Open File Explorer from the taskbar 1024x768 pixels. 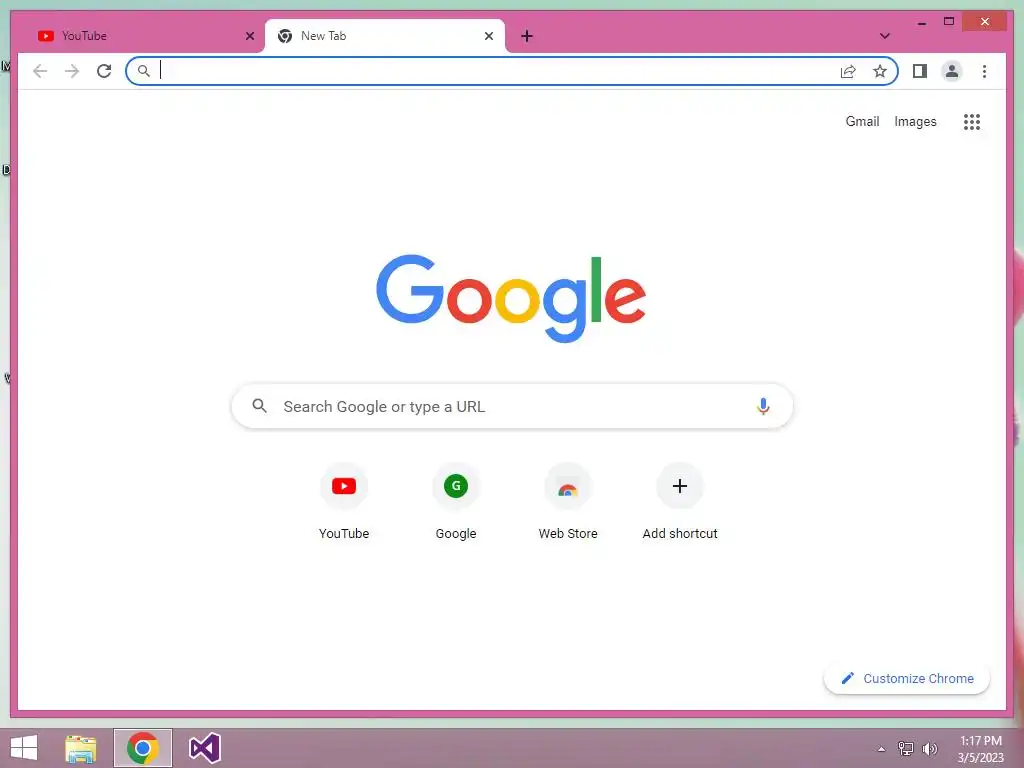tap(80, 748)
